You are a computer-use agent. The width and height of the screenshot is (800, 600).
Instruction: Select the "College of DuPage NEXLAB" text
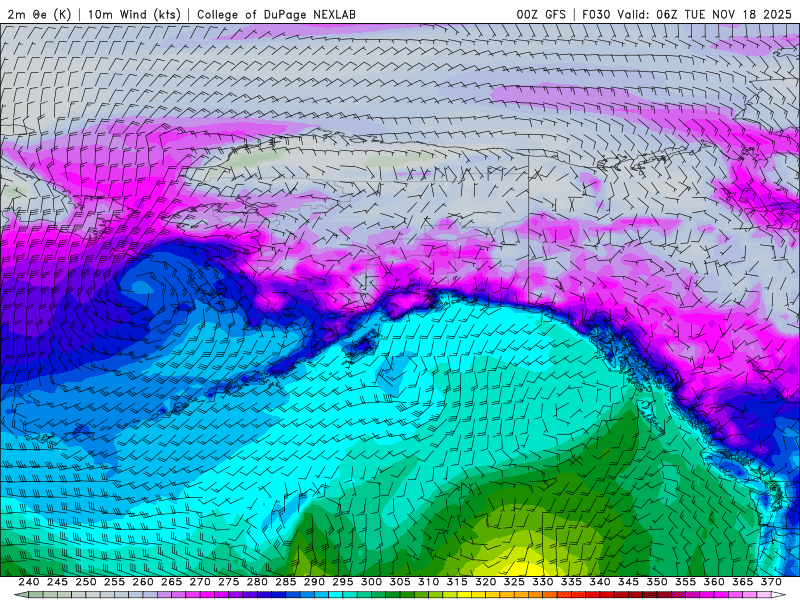276,14
